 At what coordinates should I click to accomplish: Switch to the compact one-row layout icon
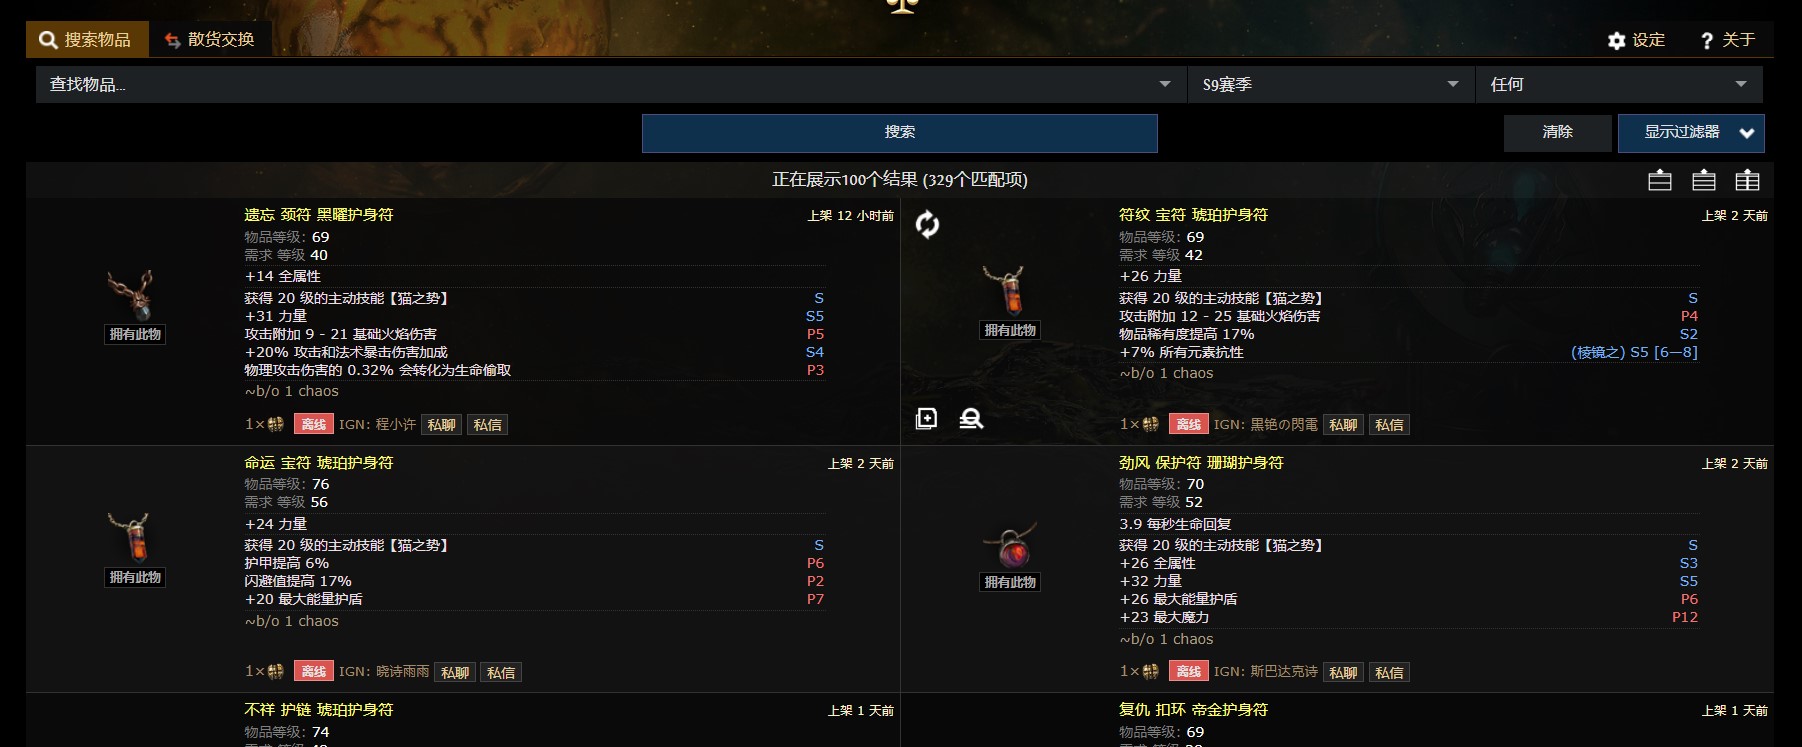point(1660,180)
